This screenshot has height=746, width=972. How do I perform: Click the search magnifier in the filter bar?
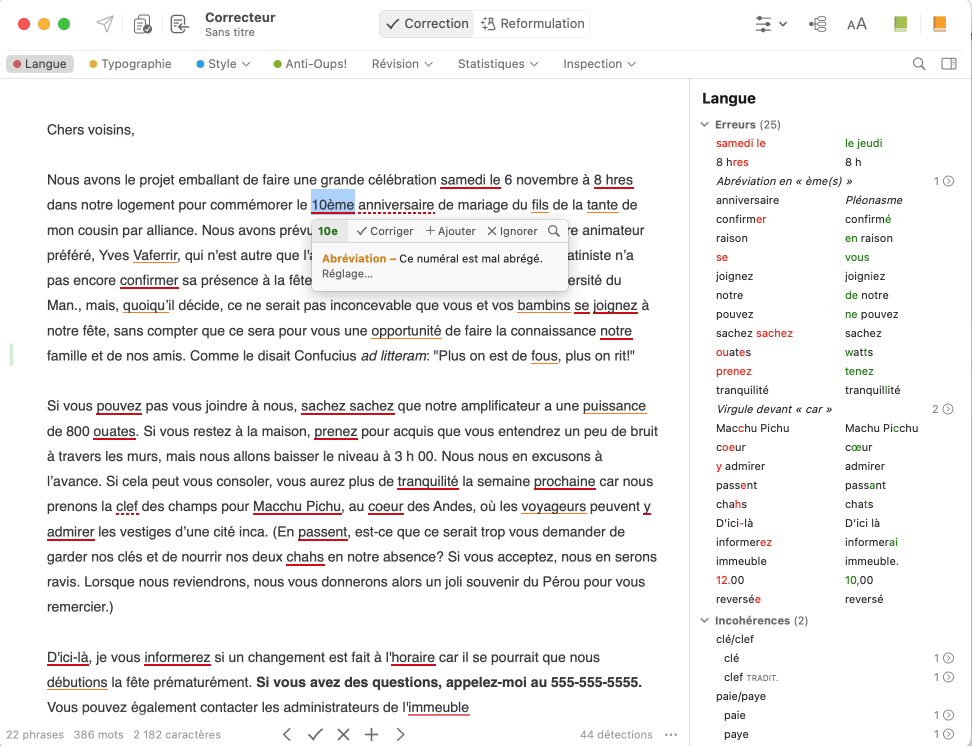click(x=919, y=64)
